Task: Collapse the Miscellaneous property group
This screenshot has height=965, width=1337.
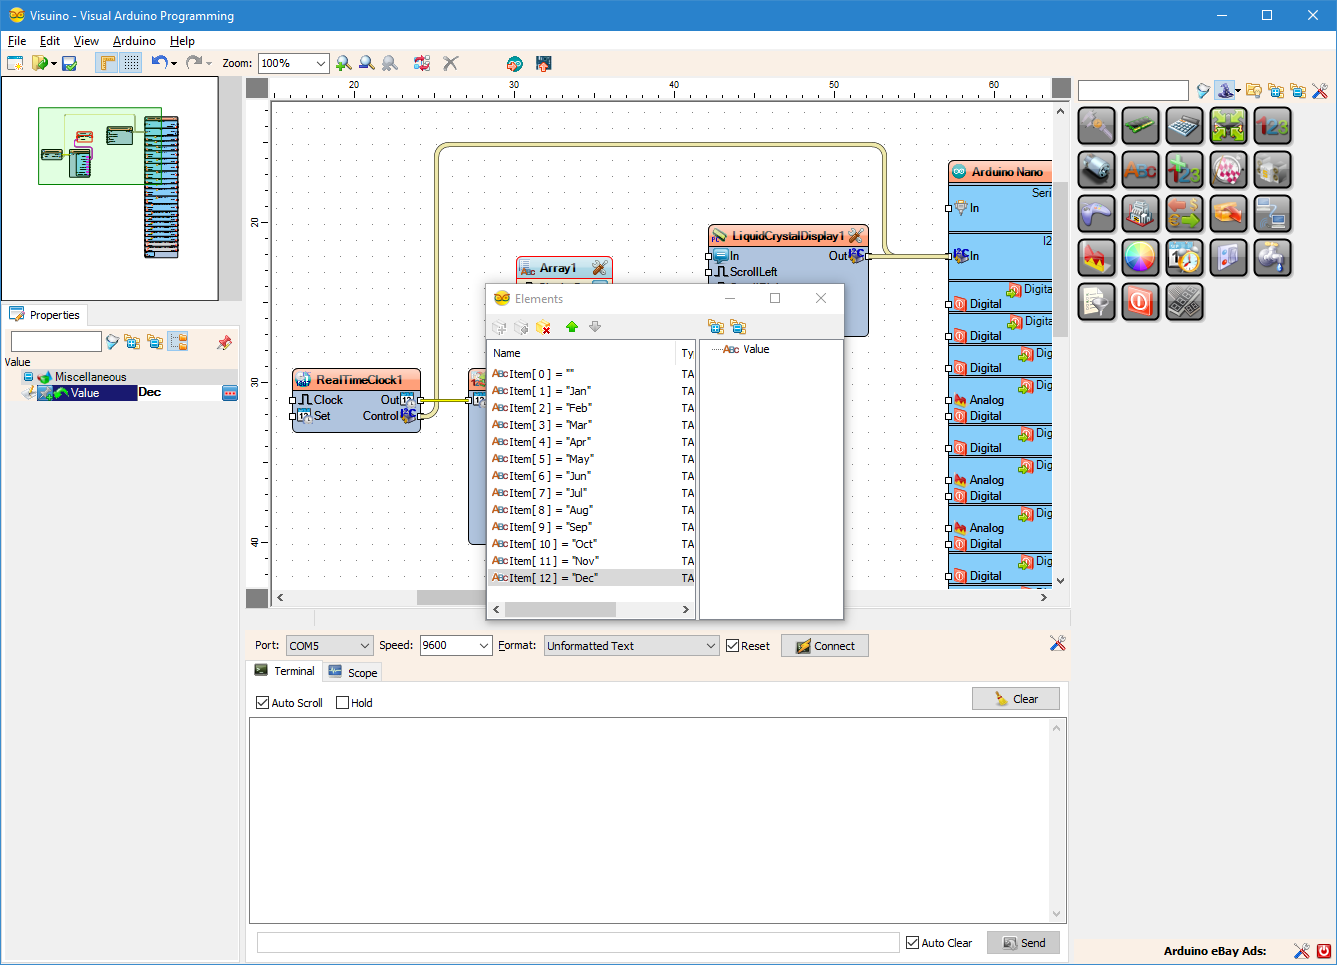Action: (28, 377)
